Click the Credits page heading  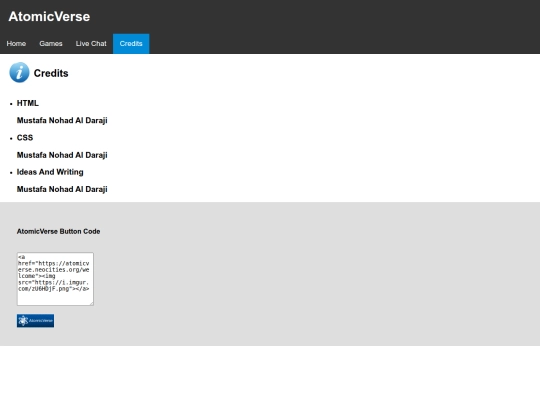click(51, 73)
